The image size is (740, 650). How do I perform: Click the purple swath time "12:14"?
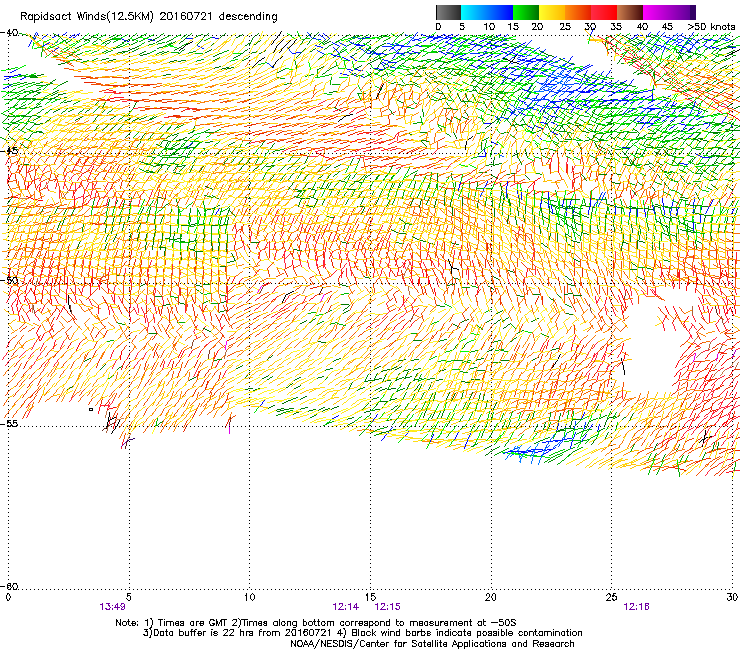[x=345, y=607]
